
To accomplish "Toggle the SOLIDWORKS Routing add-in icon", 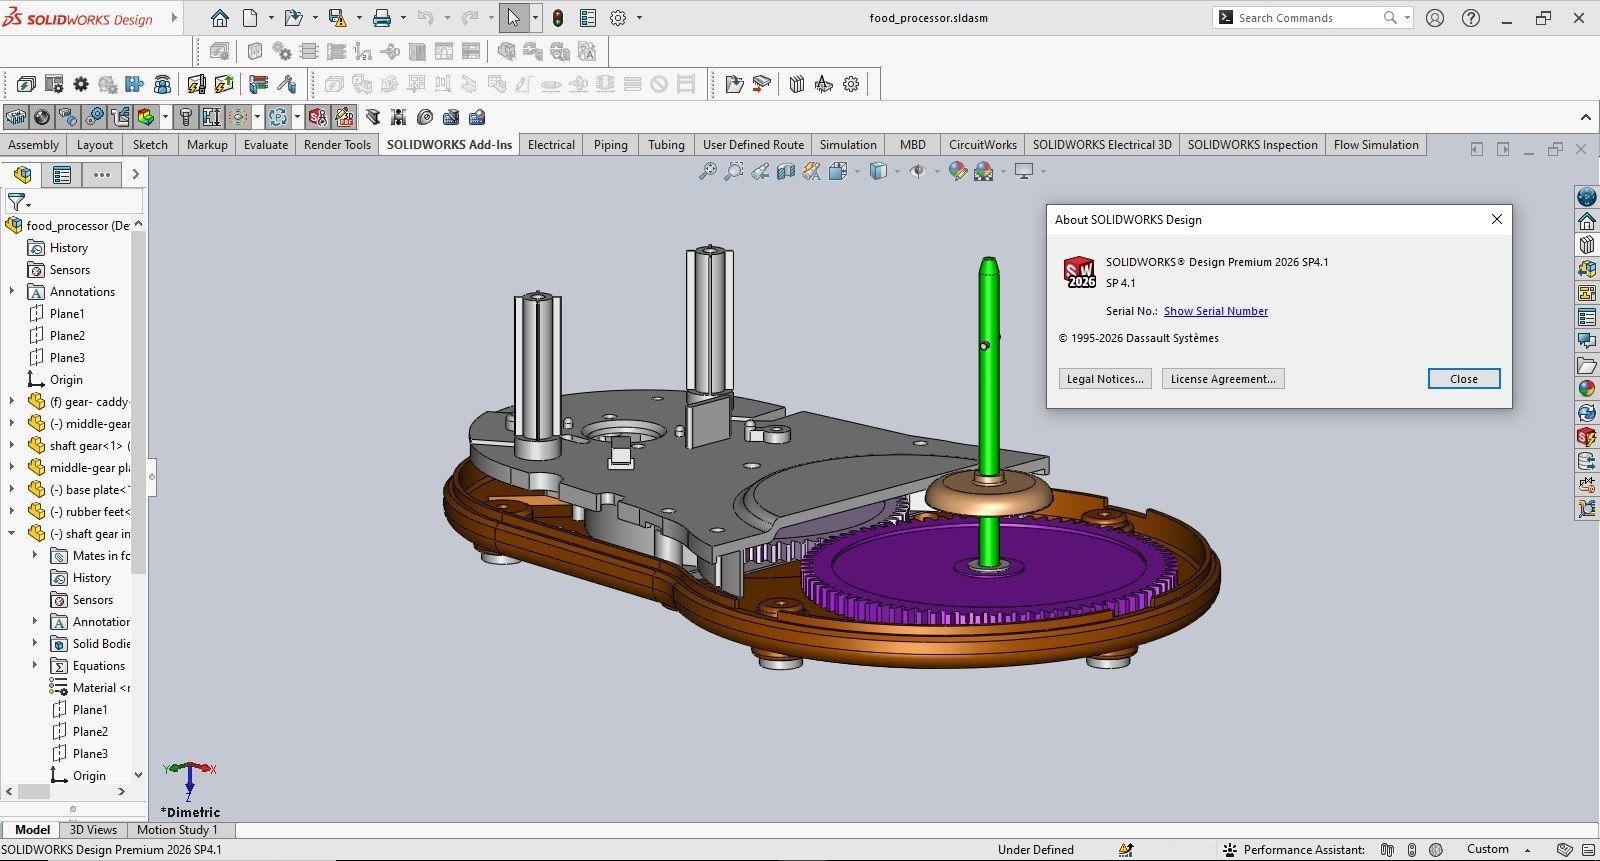I will click(x=120, y=117).
